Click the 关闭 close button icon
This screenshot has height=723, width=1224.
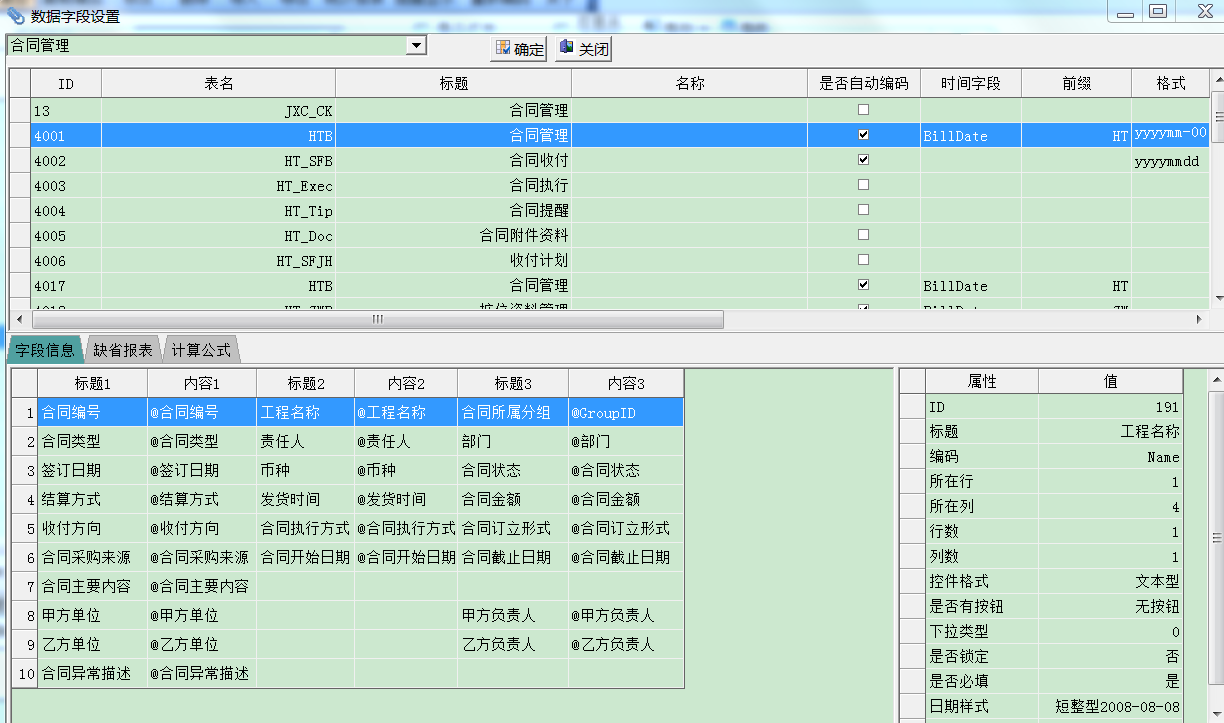pos(567,49)
